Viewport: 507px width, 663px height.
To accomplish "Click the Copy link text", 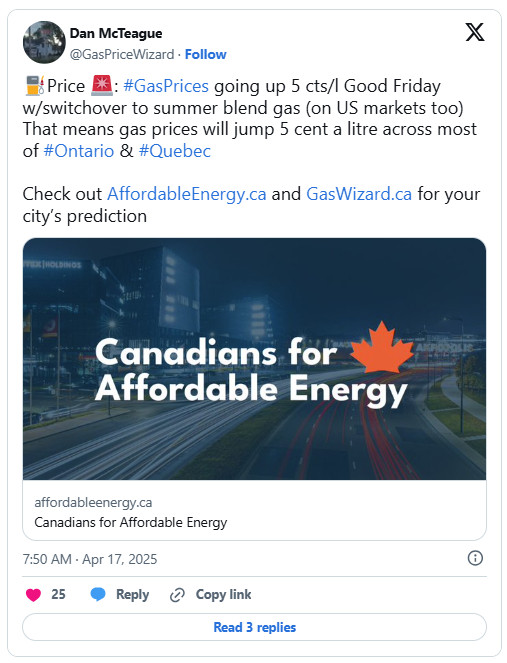I will tap(223, 595).
